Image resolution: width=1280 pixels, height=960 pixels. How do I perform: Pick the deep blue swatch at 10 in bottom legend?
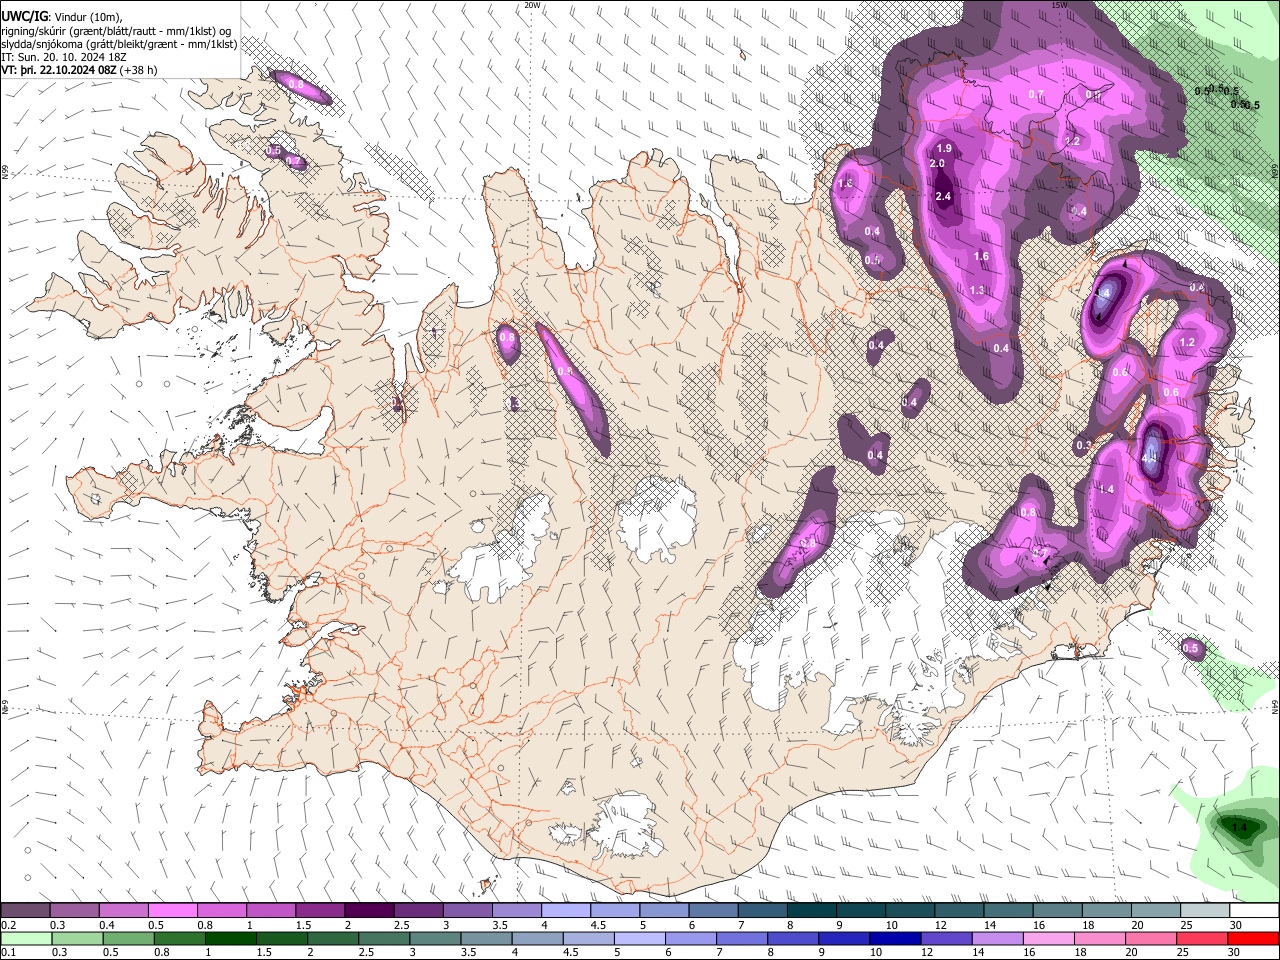(895, 939)
